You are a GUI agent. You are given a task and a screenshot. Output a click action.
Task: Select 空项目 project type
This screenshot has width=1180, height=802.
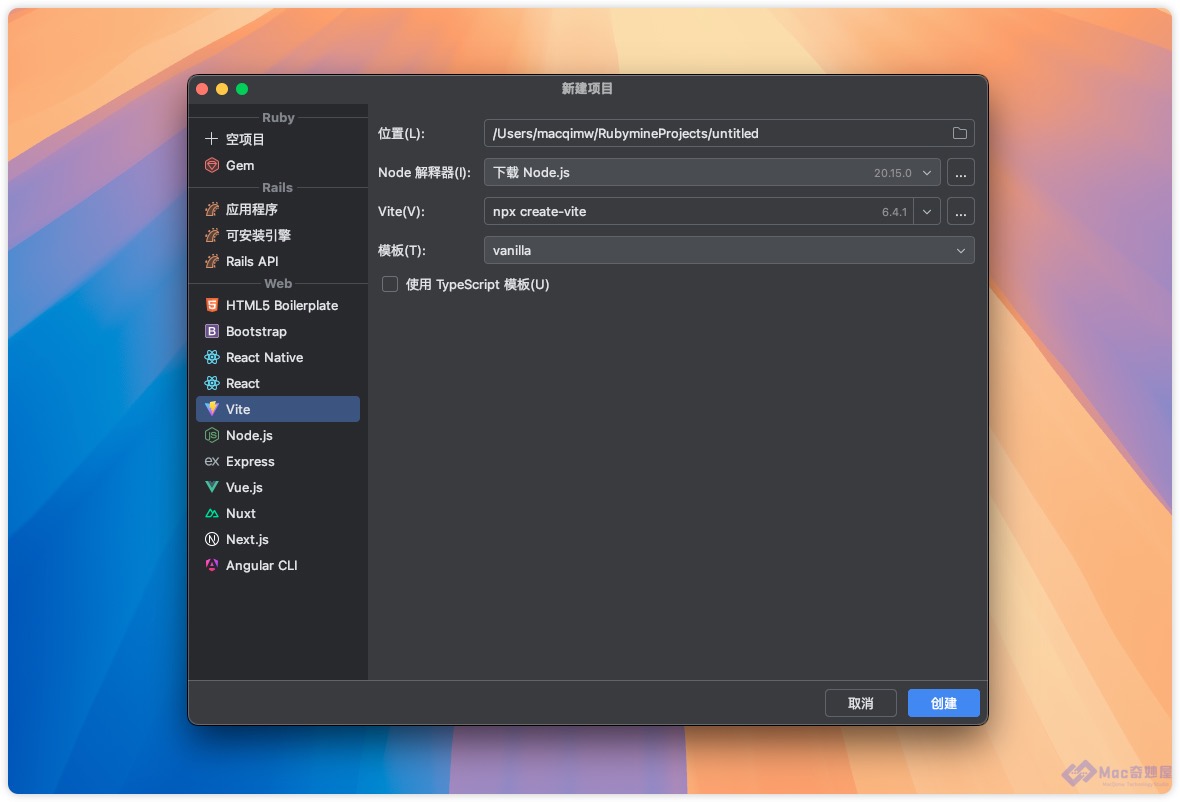278,139
